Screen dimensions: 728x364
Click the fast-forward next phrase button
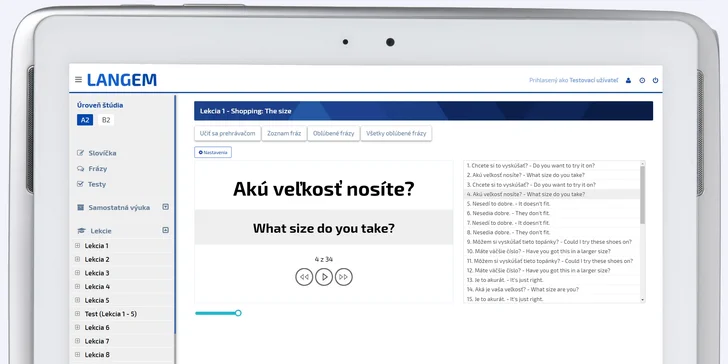(x=344, y=277)
